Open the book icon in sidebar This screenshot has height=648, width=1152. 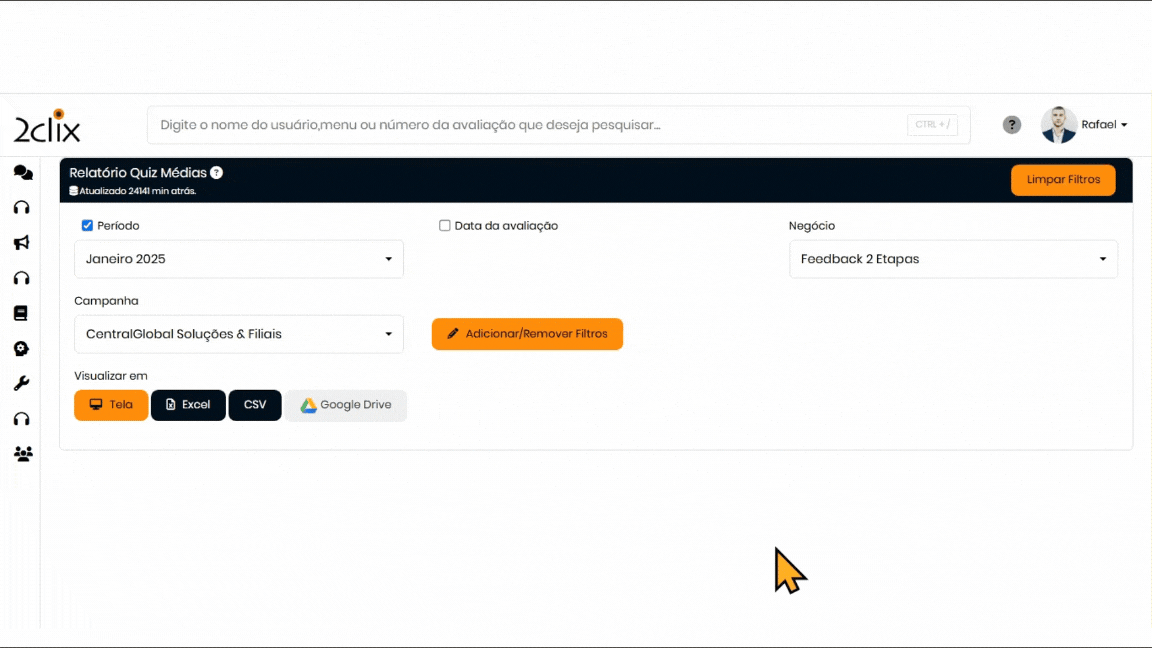point(21,313)
